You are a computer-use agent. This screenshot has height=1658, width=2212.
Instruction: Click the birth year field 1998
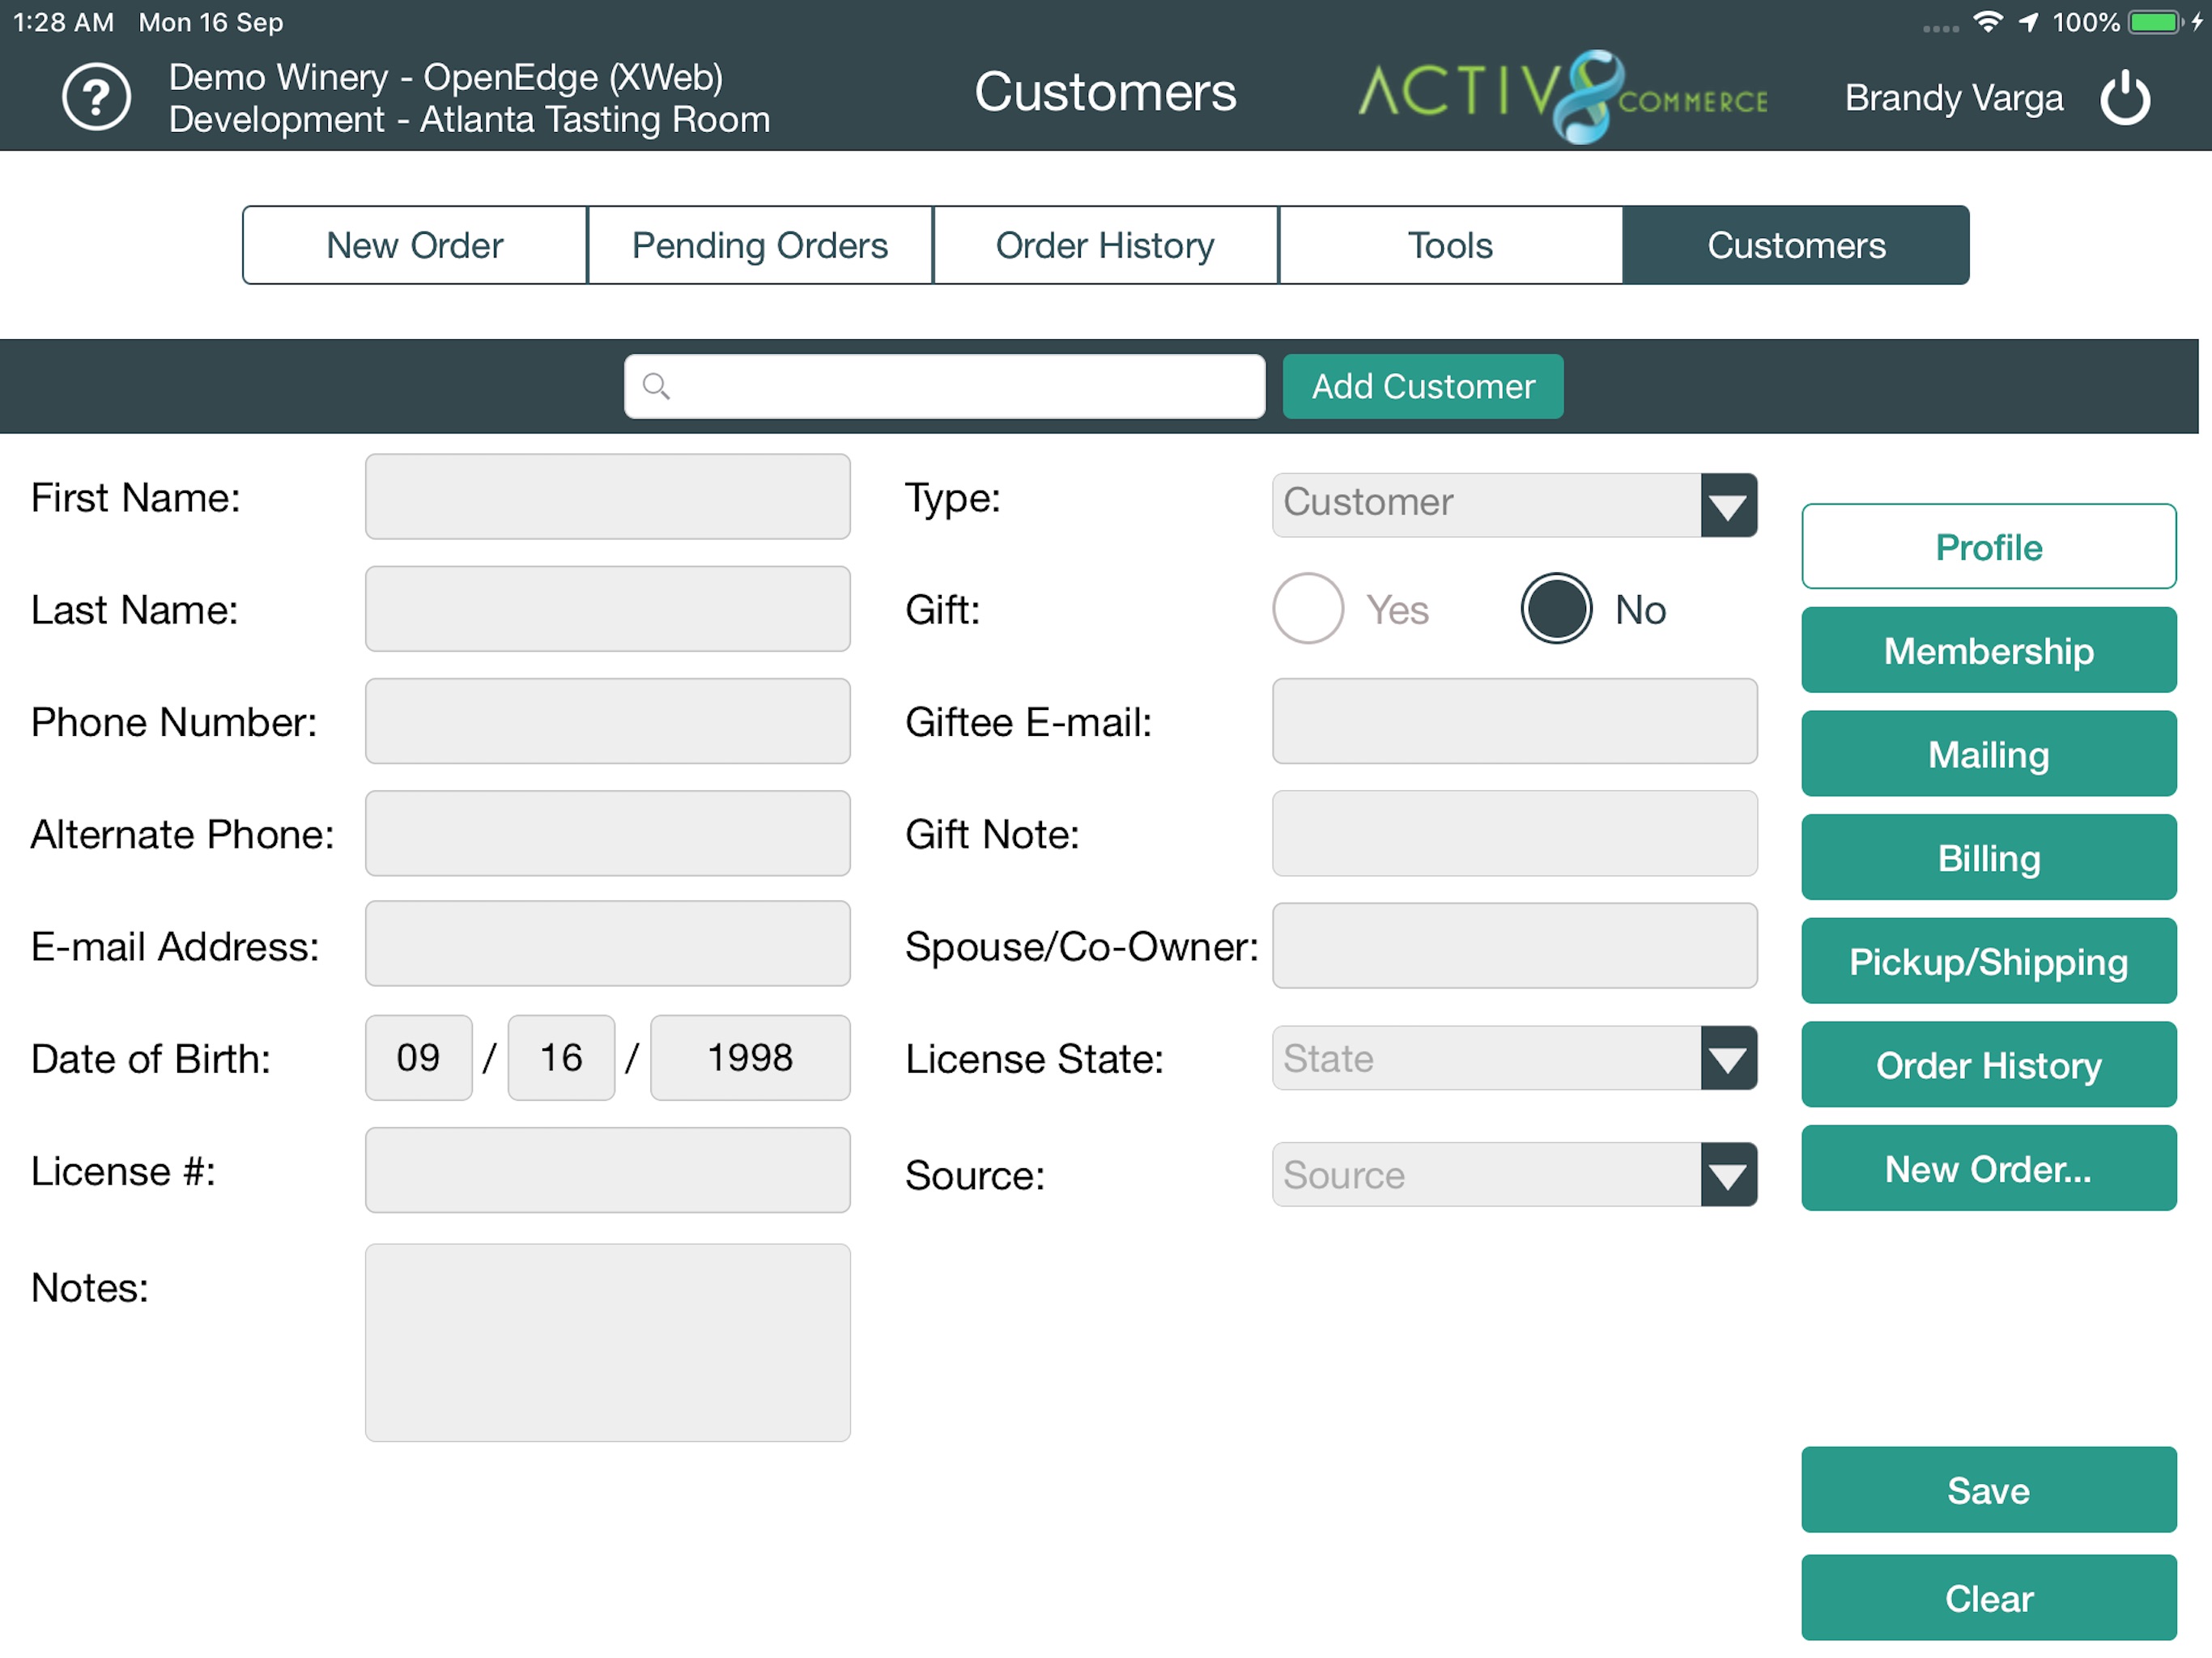click(x=750, y=1058)
